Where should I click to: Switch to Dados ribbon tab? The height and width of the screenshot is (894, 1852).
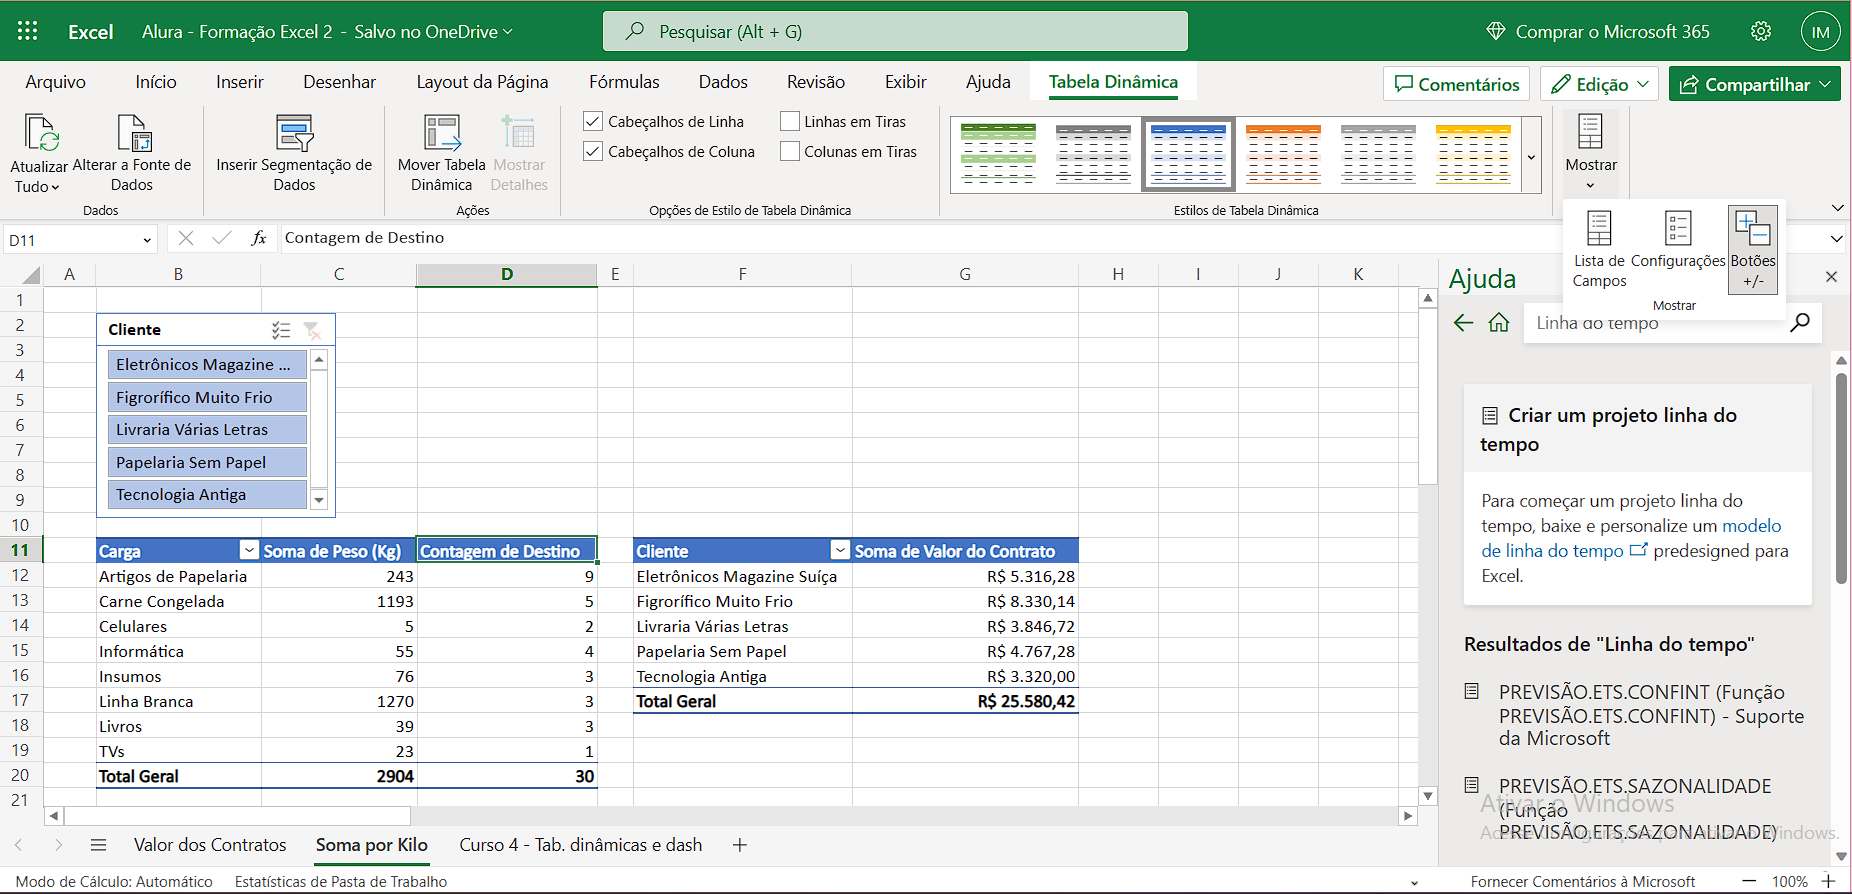click(x=723, y=82)
